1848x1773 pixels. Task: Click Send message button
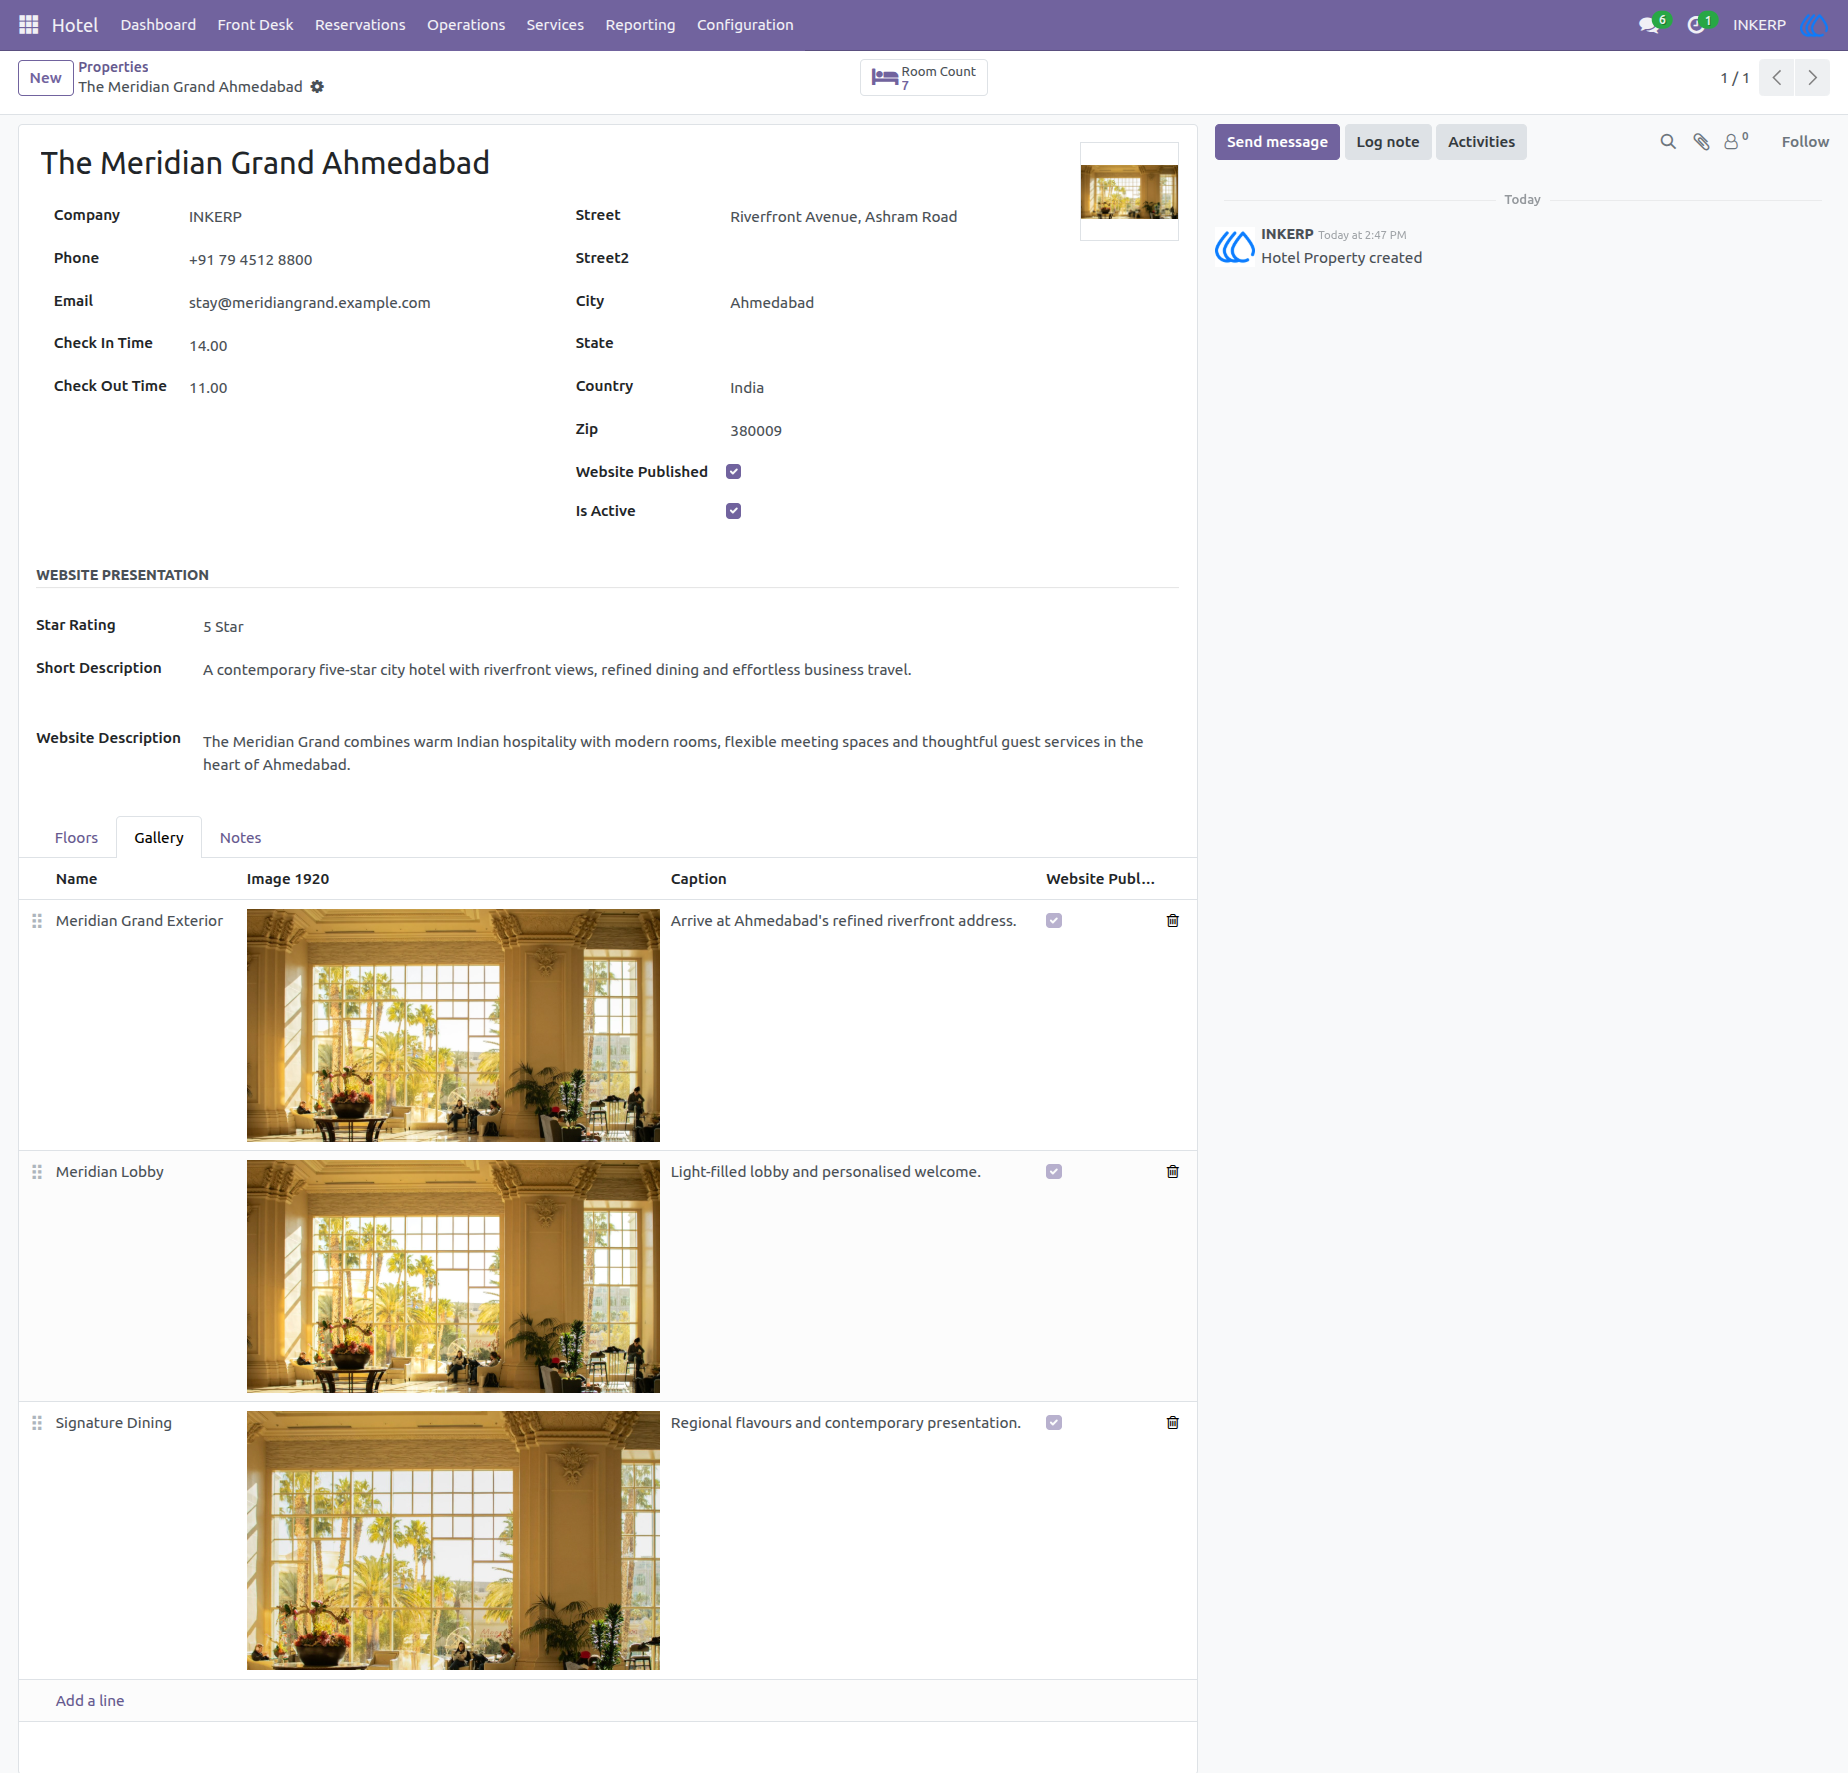tap(1277, 142)
